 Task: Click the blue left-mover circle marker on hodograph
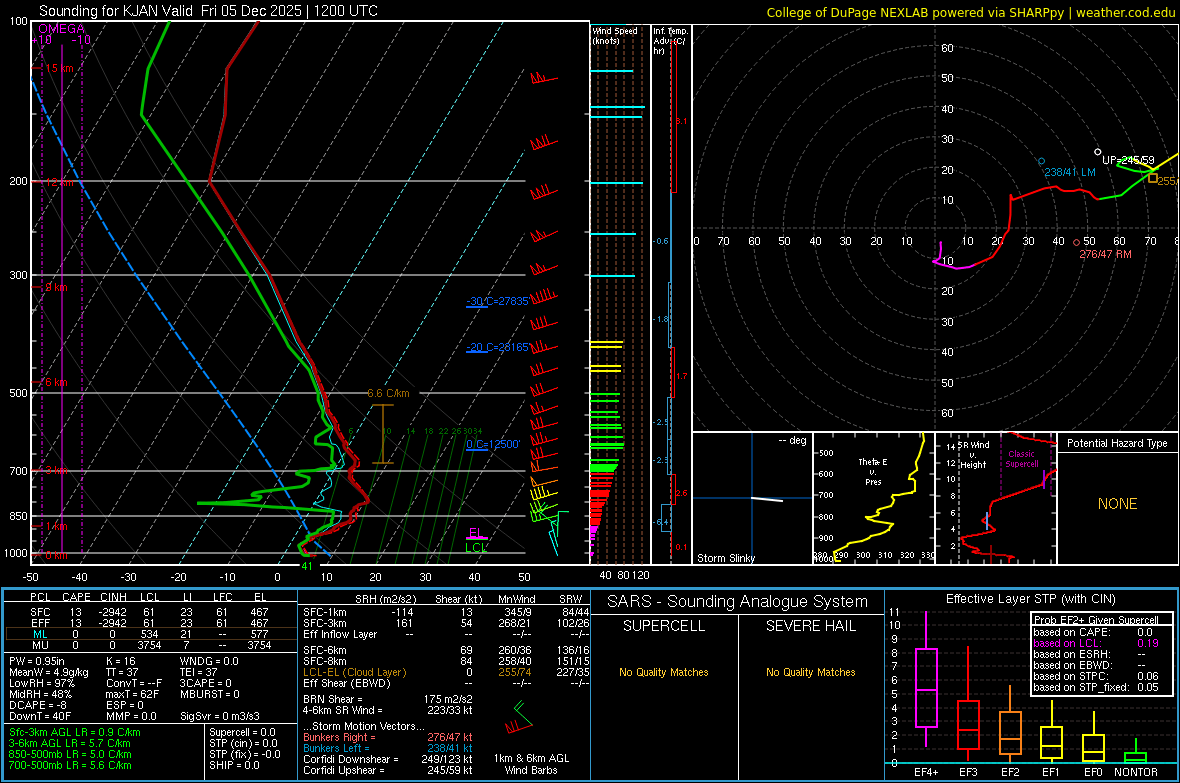(x=1042, y=161)
